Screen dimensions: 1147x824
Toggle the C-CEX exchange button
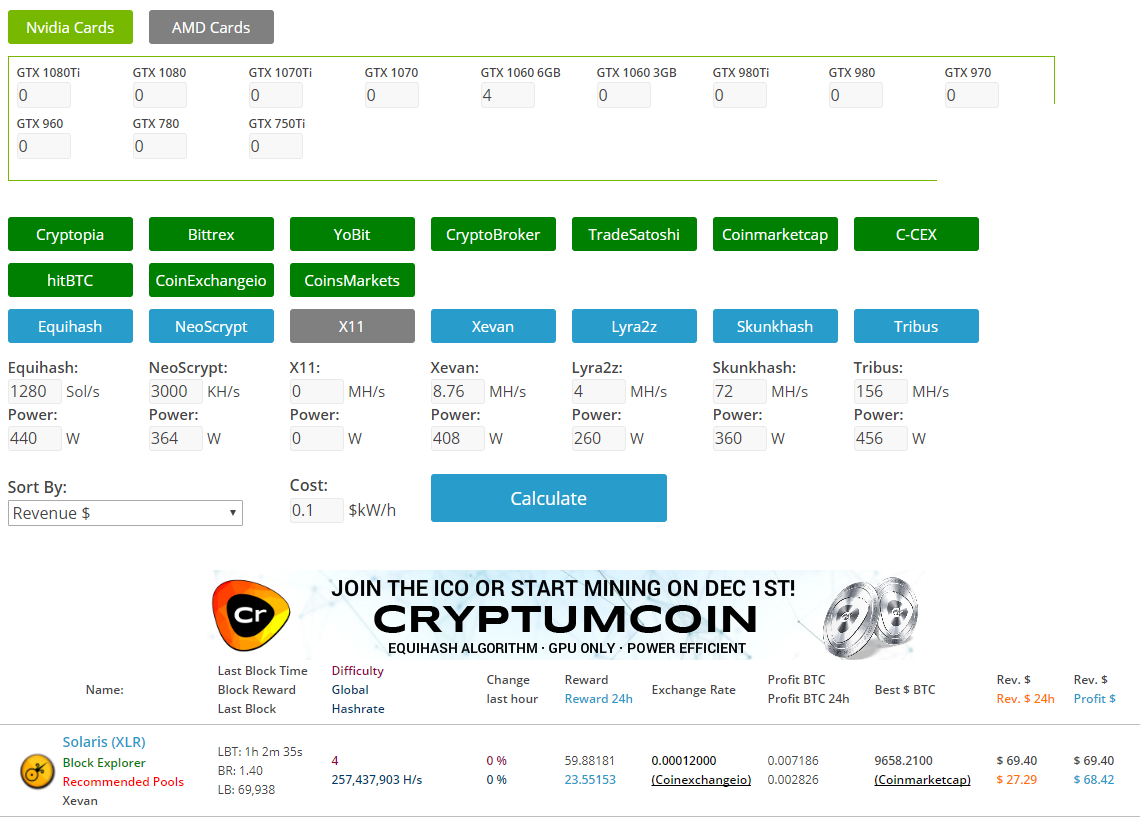(x=917, y=234)
